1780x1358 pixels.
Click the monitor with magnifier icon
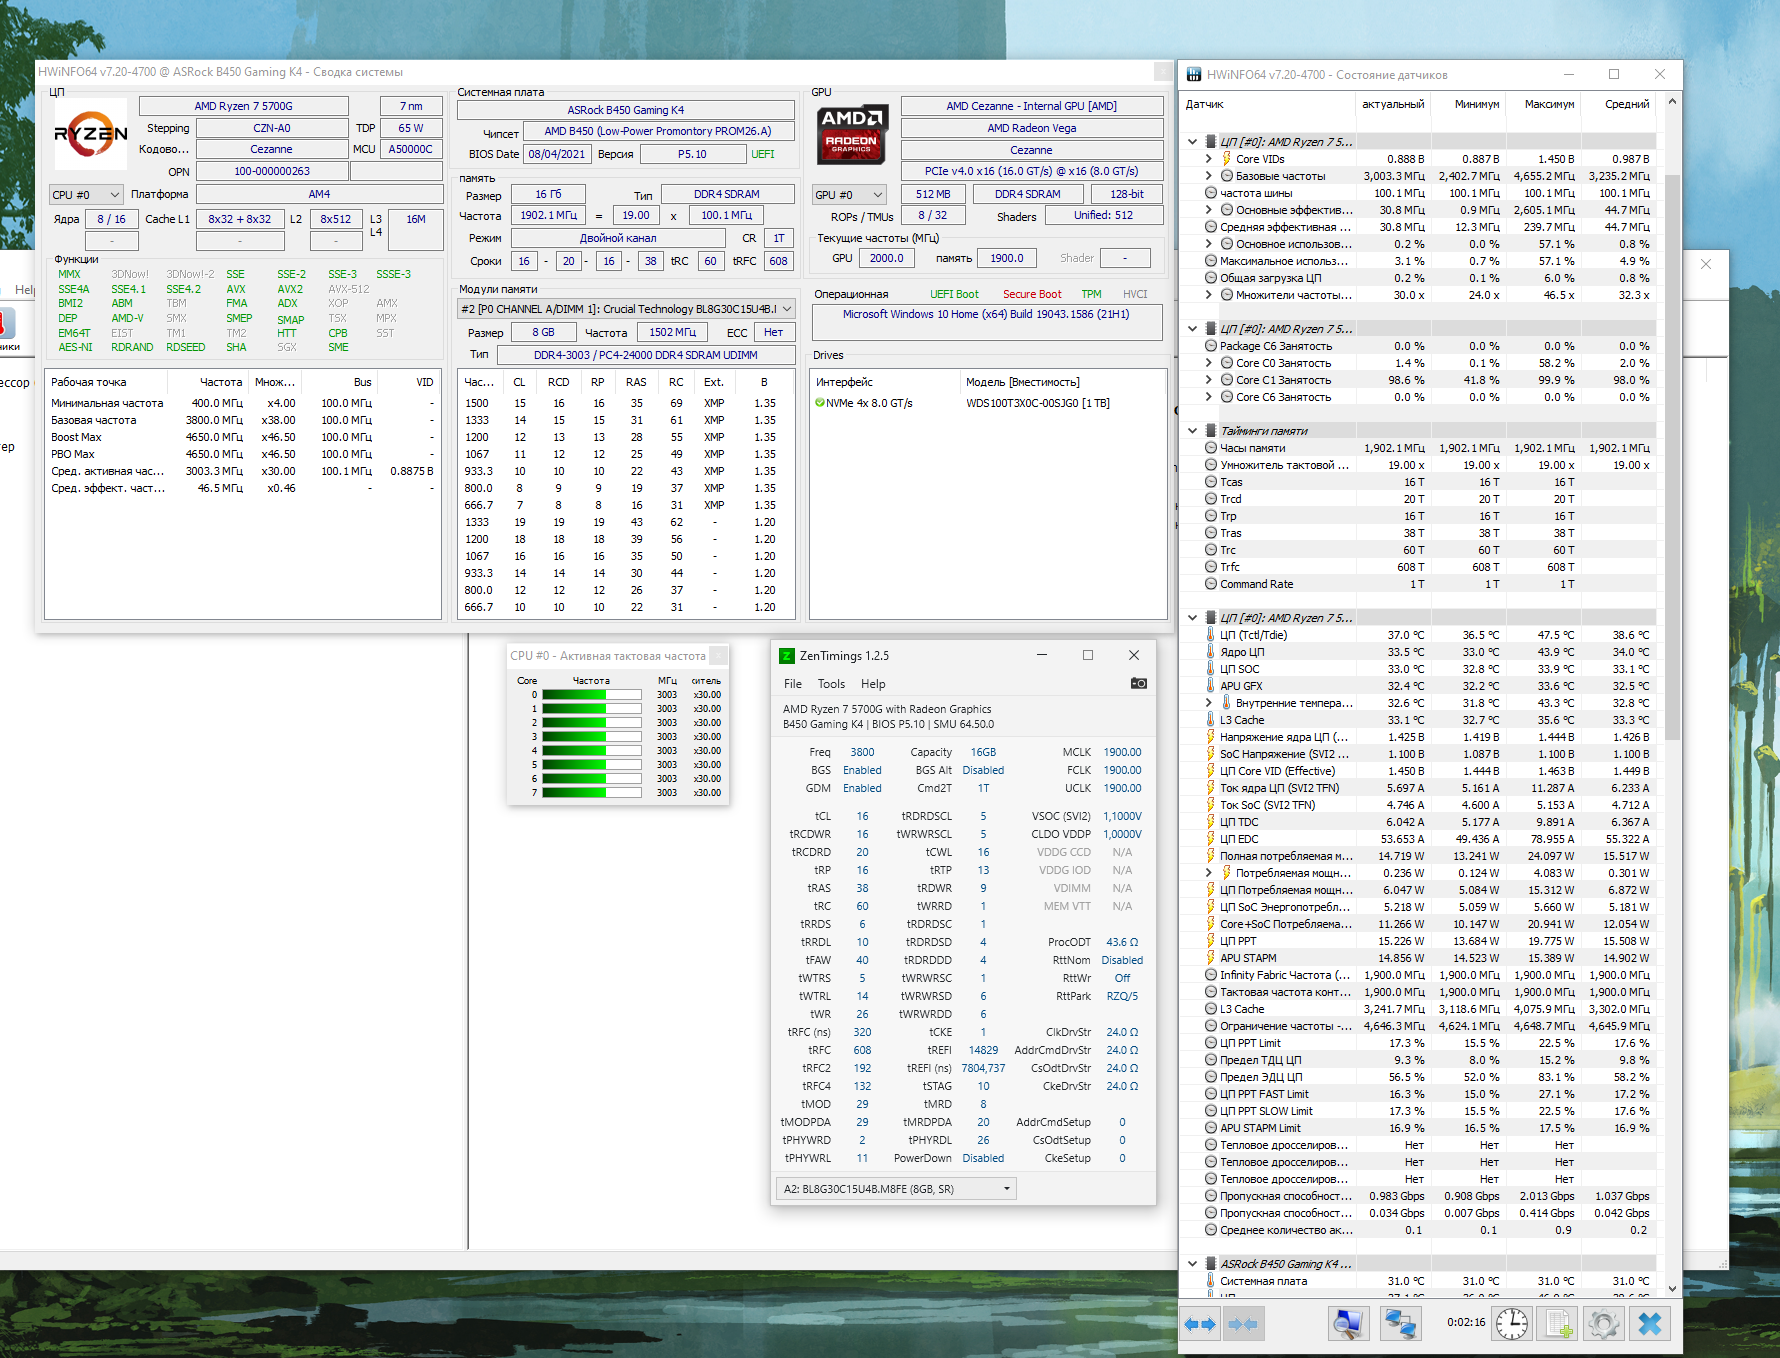(1348, 1324)
